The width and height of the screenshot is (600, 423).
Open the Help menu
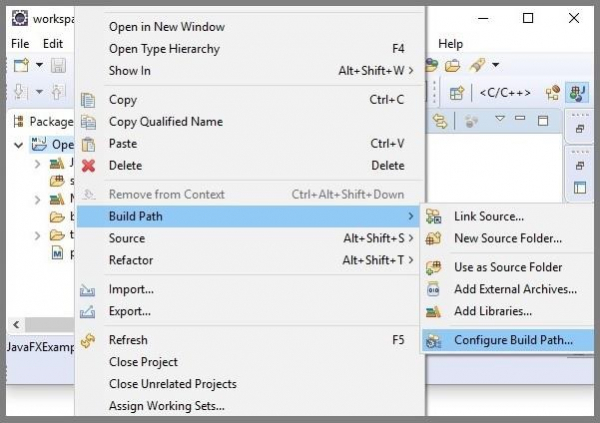pos(451,44)
